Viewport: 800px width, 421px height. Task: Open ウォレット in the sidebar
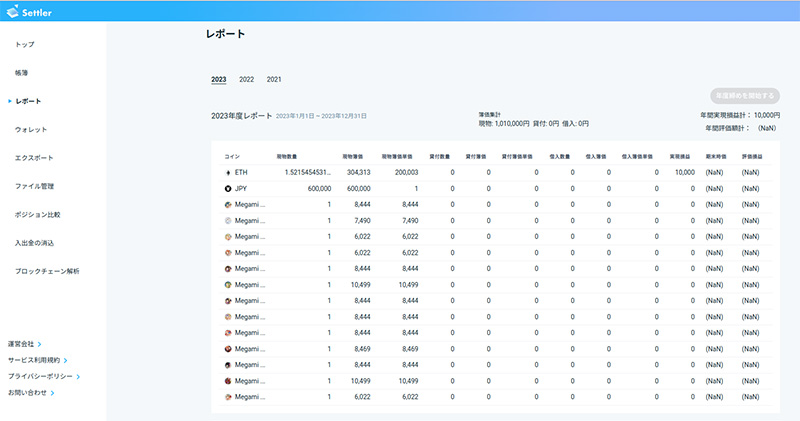click(31, 130)
